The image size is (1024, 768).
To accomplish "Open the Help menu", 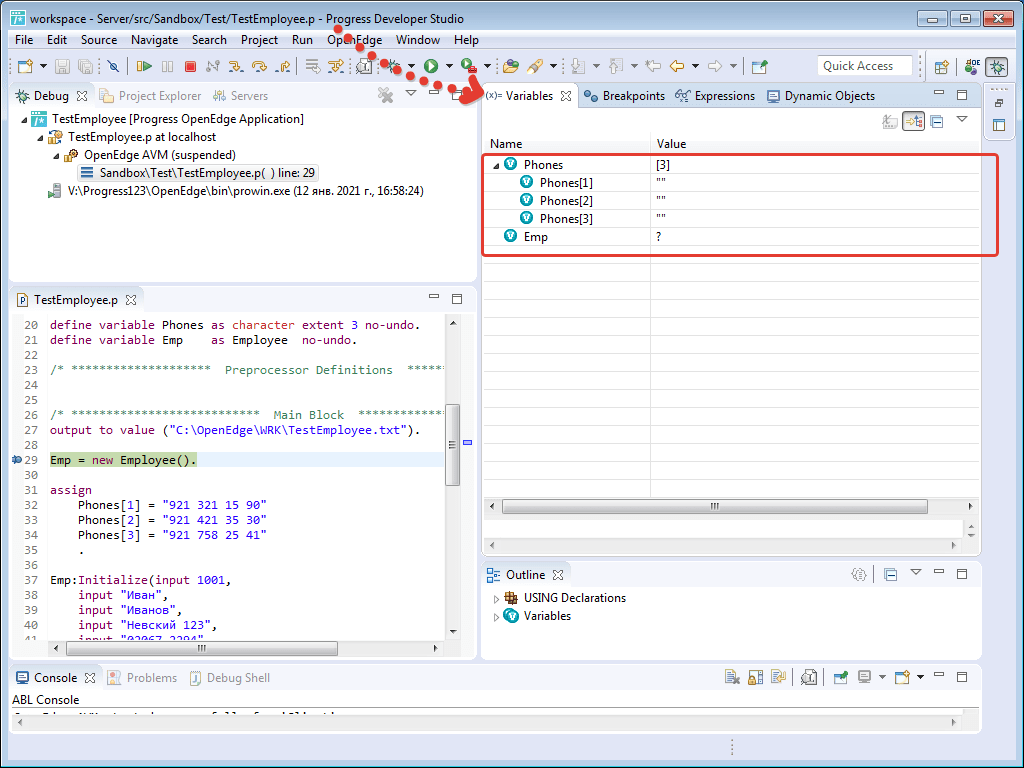I will point(466,40).
